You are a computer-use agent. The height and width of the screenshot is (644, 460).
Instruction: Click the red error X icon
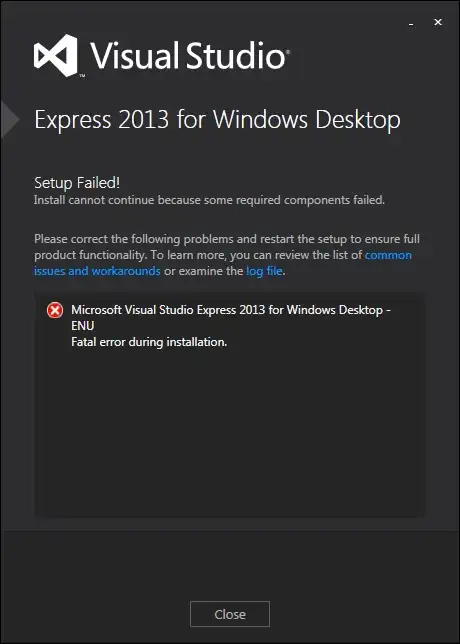55,310
